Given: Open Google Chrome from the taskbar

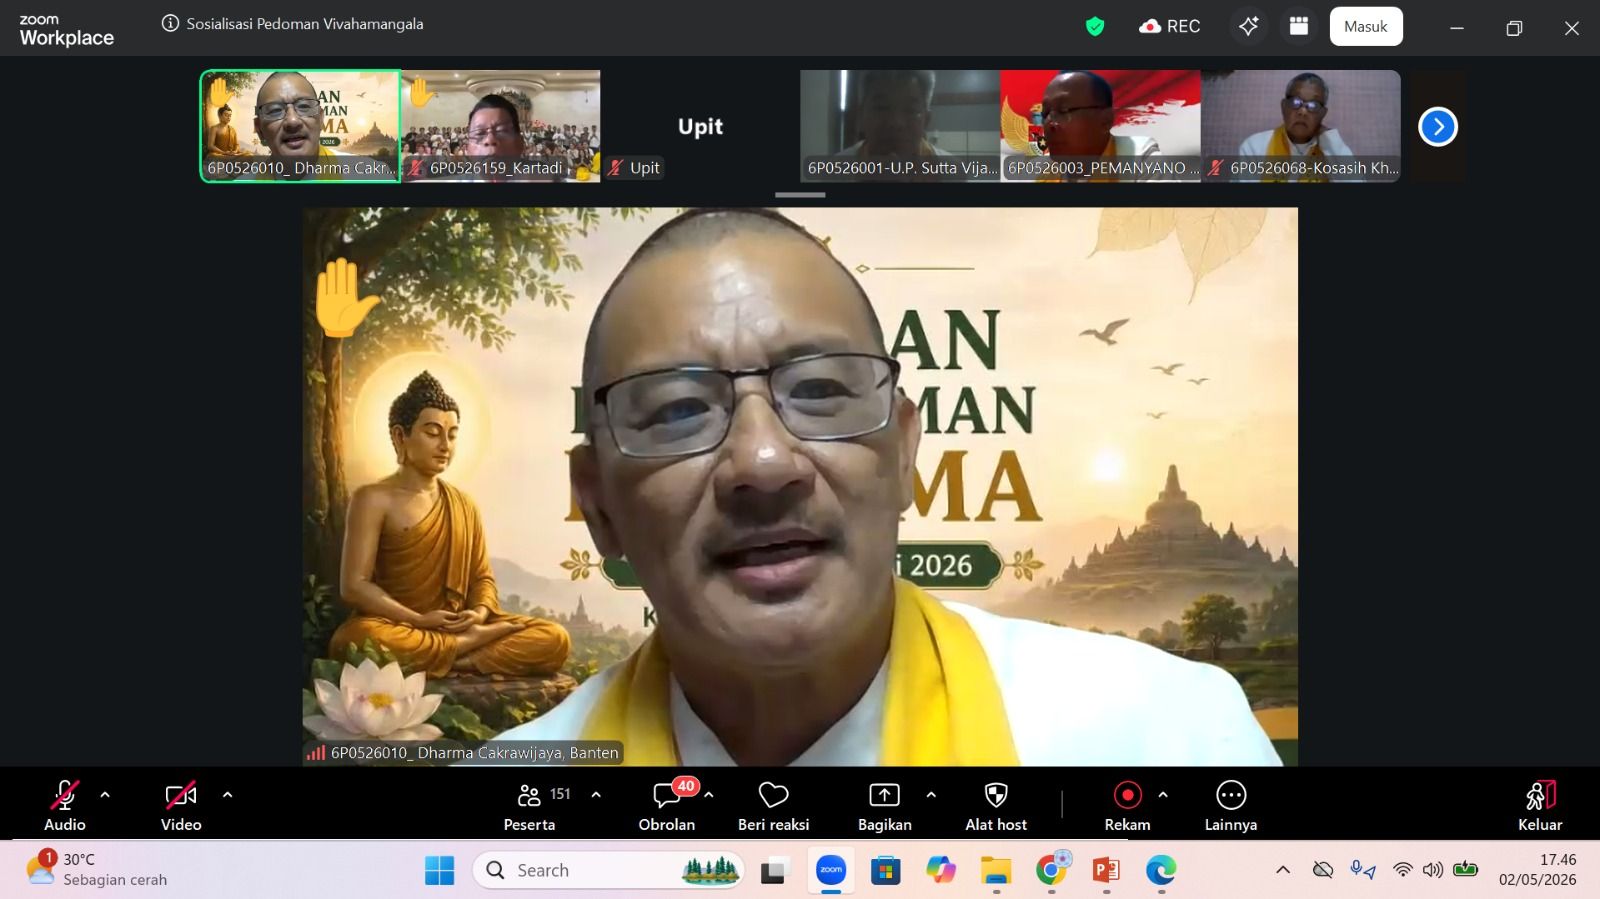Looking at the screenshot, I should coord(1051,870).
